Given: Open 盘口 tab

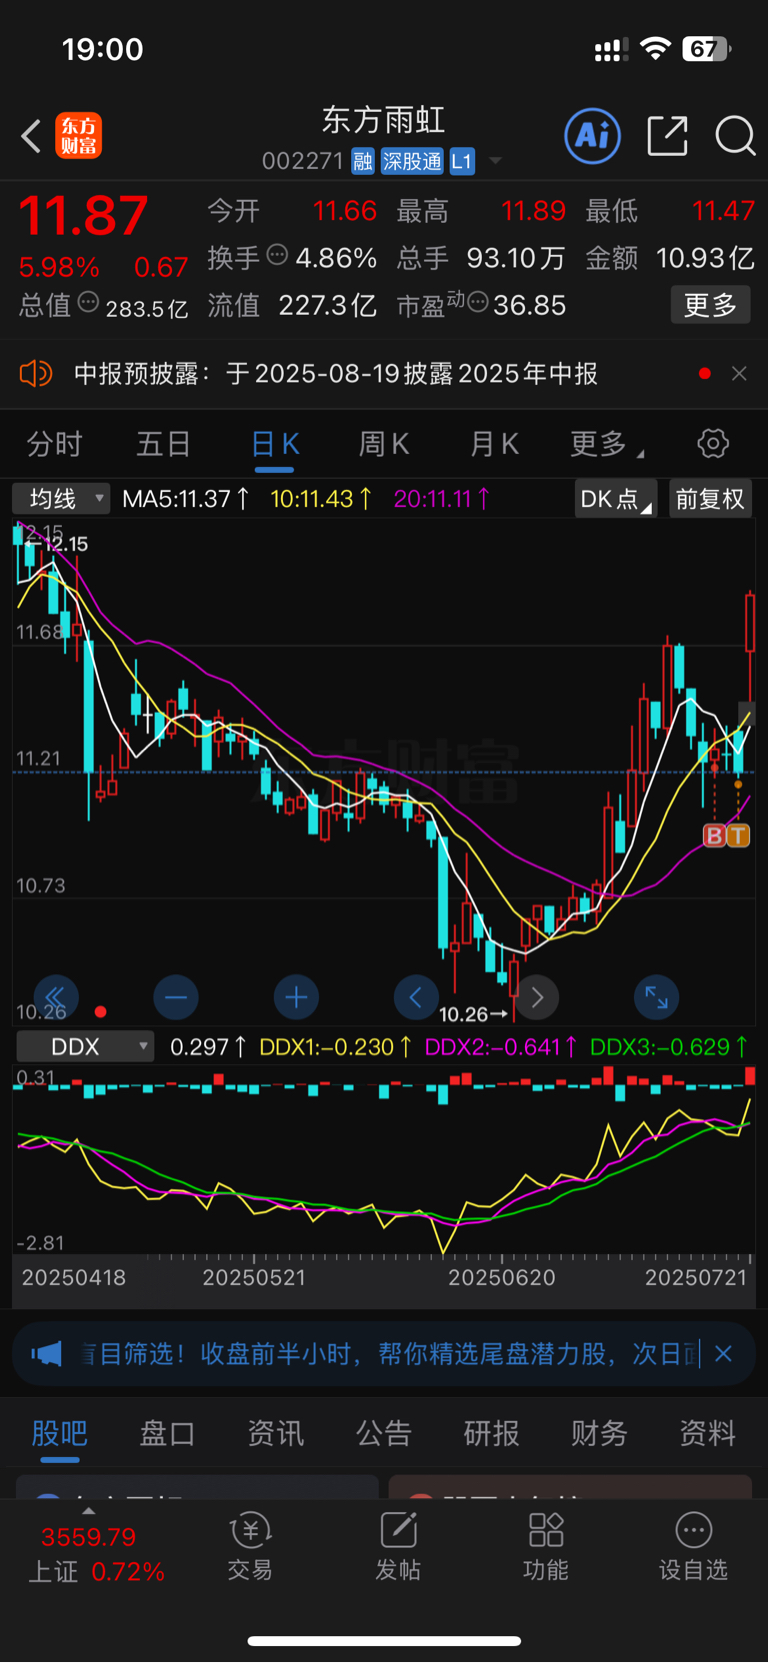Looking at the screenshot, I should (167, 1433).
